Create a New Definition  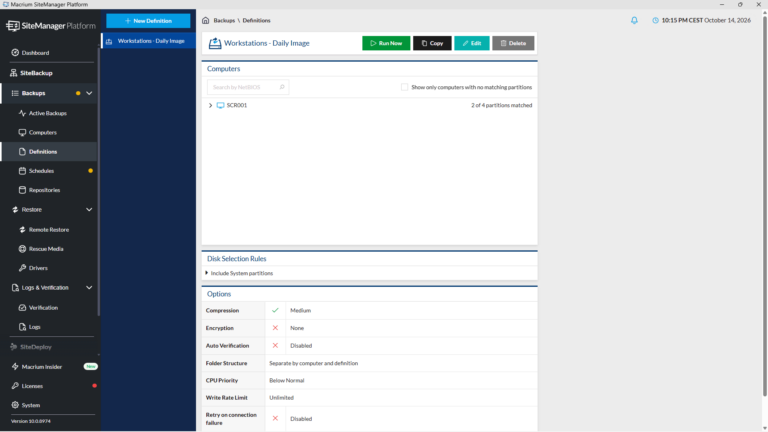(x=148, y=21)
